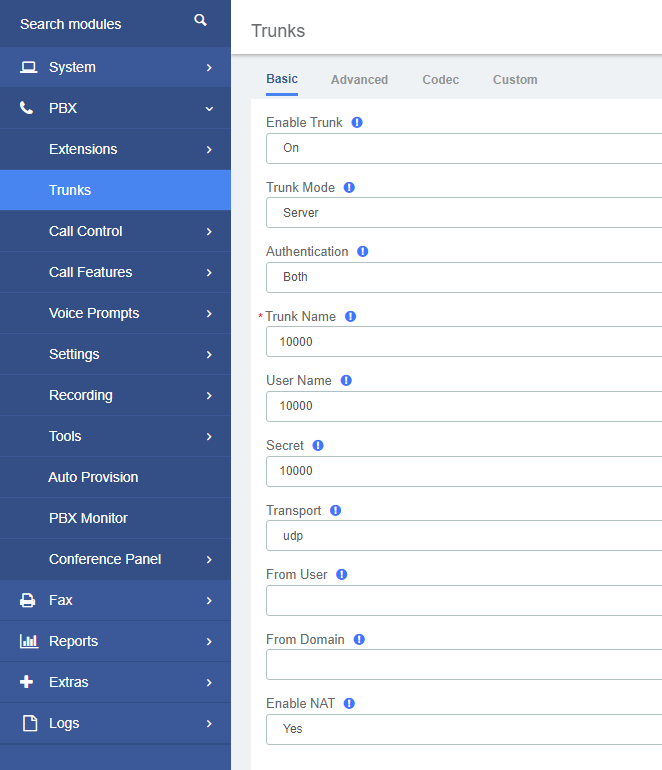Show info tooltip for From User
This screenshot has width=662, height=770.
pos(342,575)
